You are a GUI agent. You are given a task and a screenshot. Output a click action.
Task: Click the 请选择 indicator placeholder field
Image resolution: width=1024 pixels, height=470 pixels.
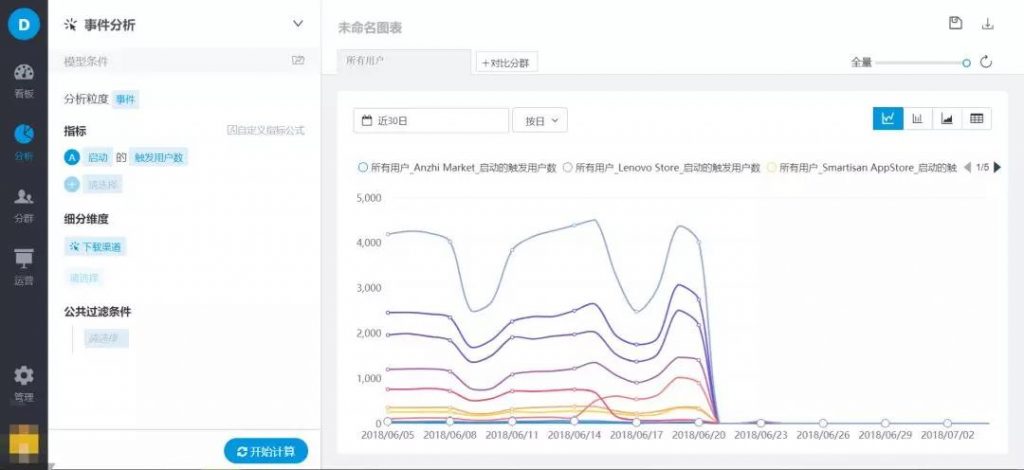[x=103, y=185]
